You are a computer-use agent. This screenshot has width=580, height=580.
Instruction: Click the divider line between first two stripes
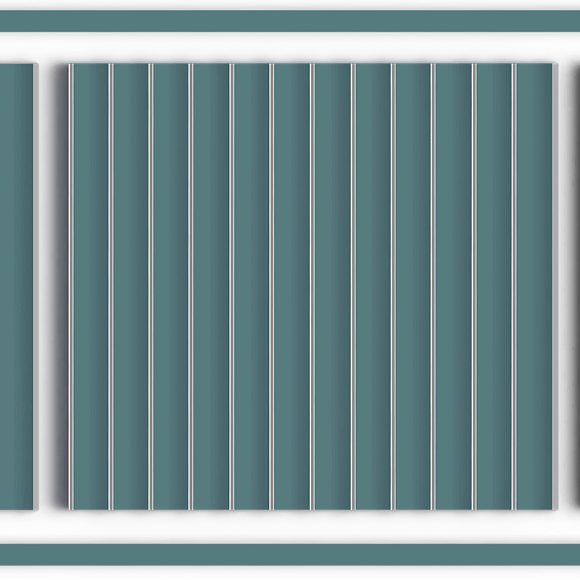click(111, 287)
